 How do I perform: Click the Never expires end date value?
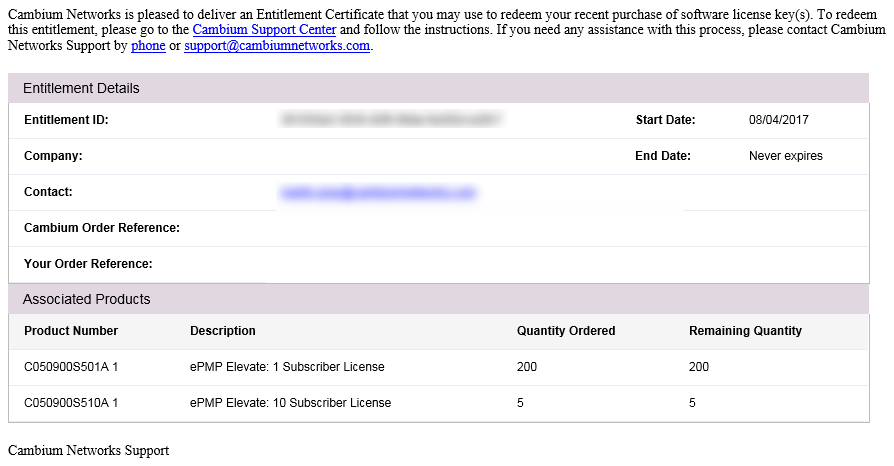[x=785, y=156]
